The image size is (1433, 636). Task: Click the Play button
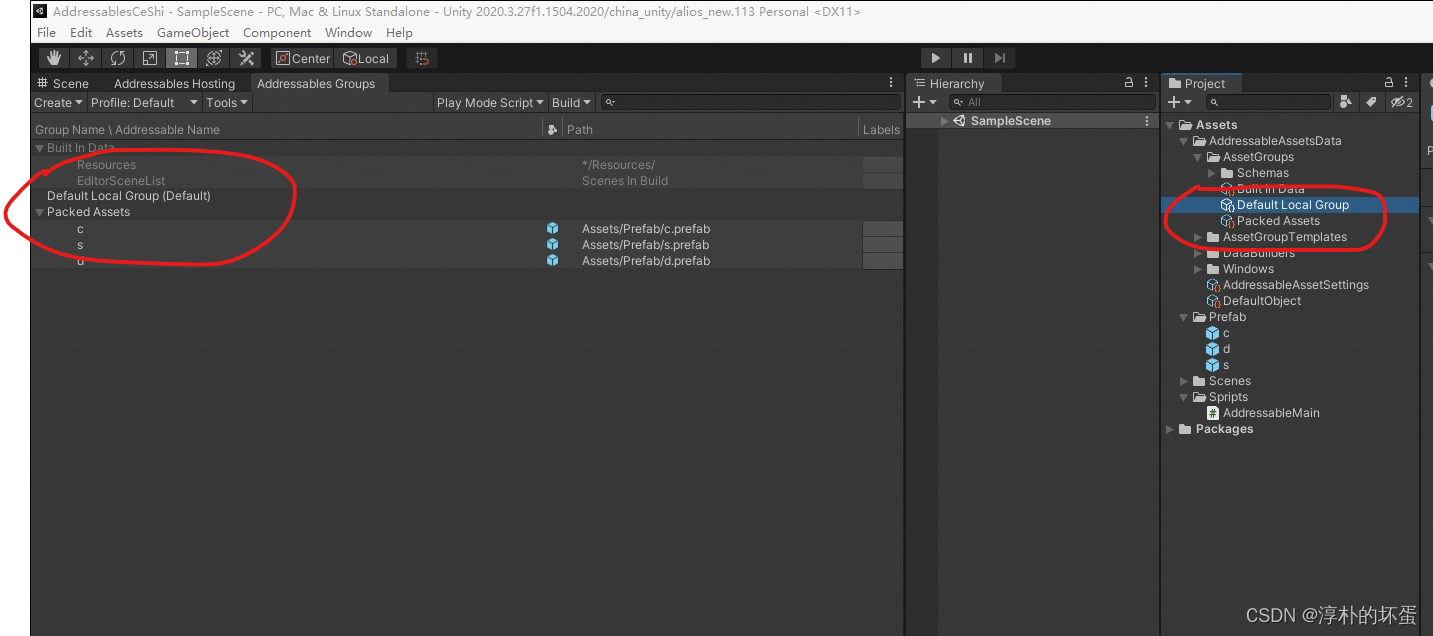(935, 58)
